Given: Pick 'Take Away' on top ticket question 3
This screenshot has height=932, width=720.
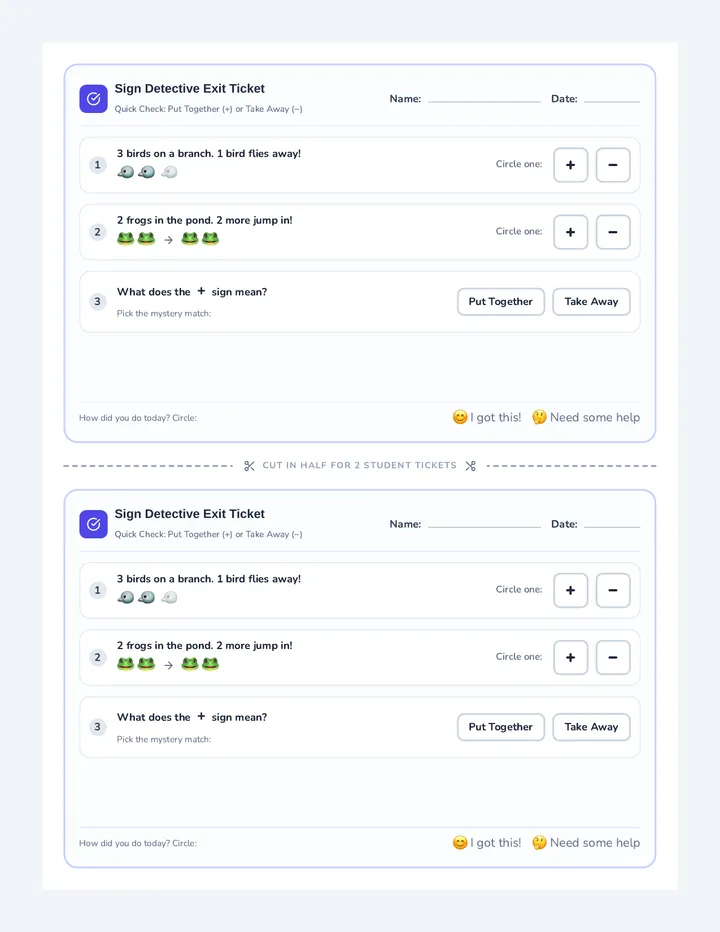Looking at the screenshot, I should click(592, 302).
